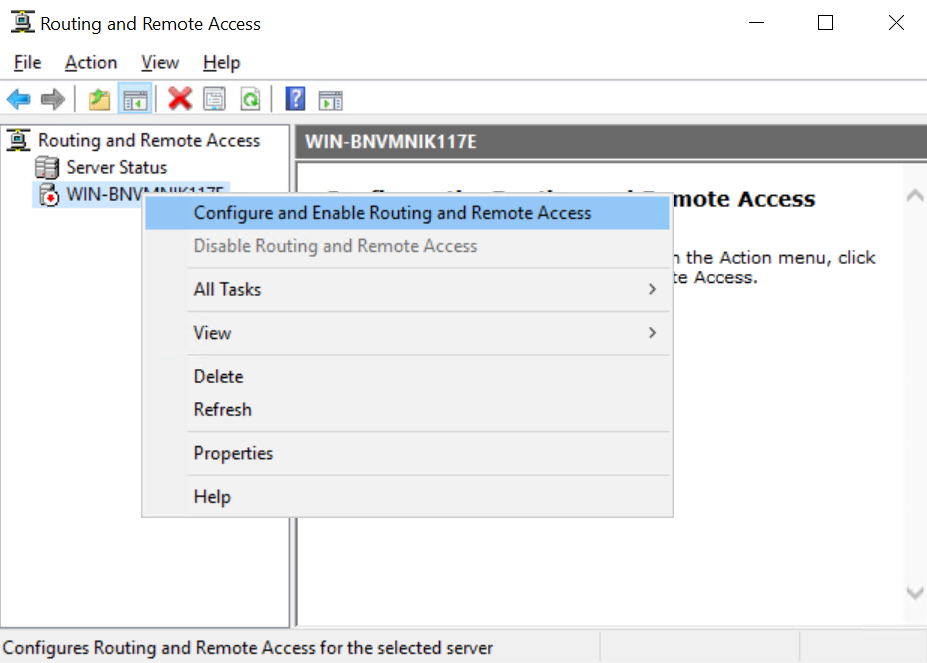Click the "mote Access" heading in the right pane

pos(744,199)
